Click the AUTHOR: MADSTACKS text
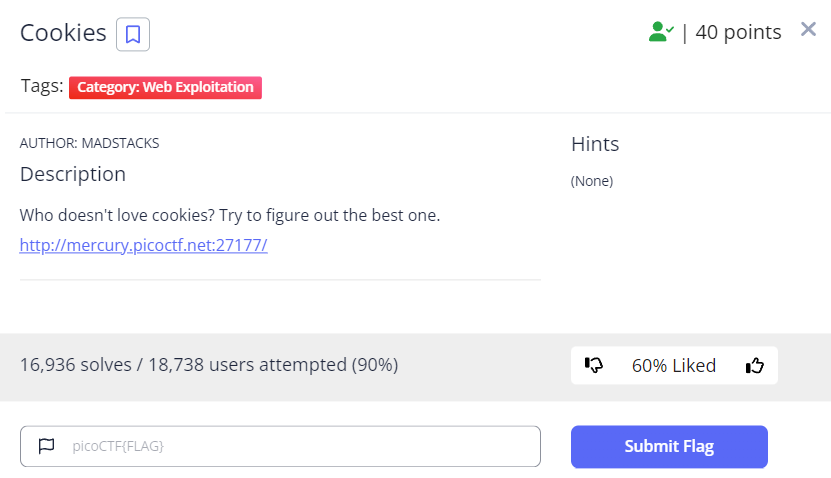This screenshot has height=478, width=831. click(89, 143)
